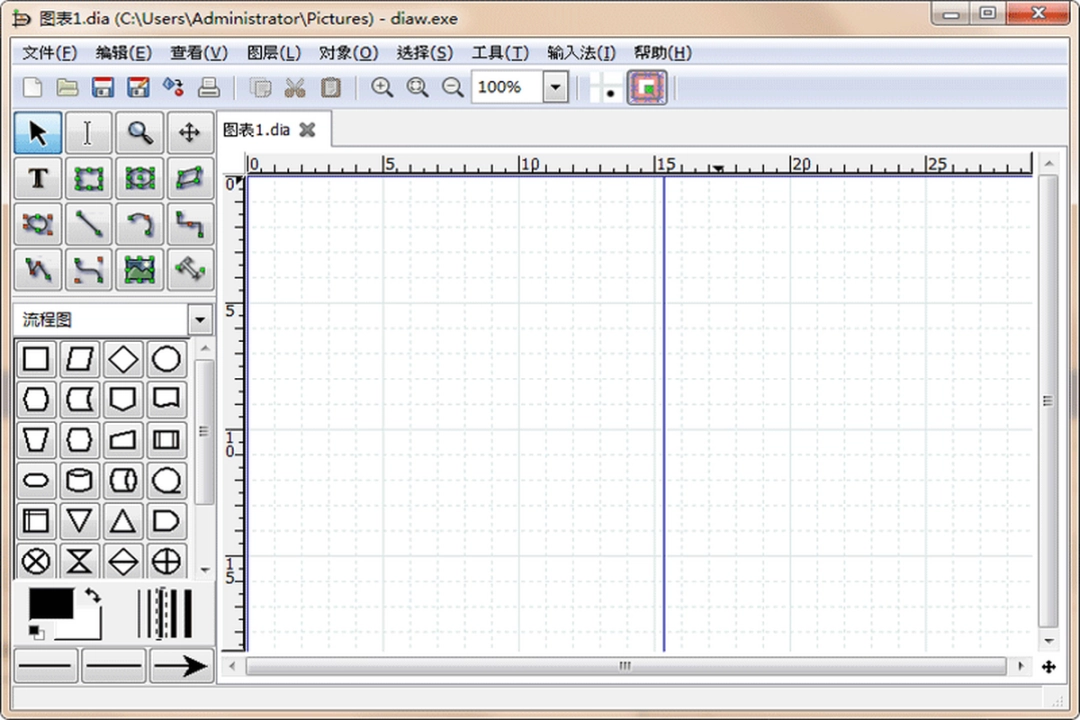Select the diamond decision flowchart shape
Viewport: 1080px width, 720px height.
point(123,358)
